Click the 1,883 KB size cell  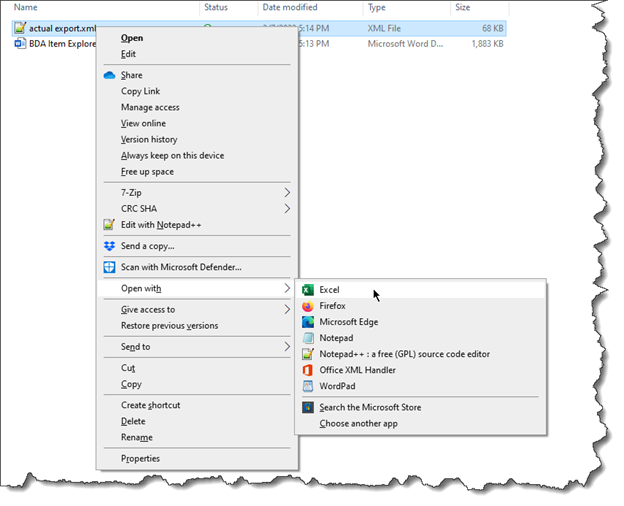(x=488, y=44)
